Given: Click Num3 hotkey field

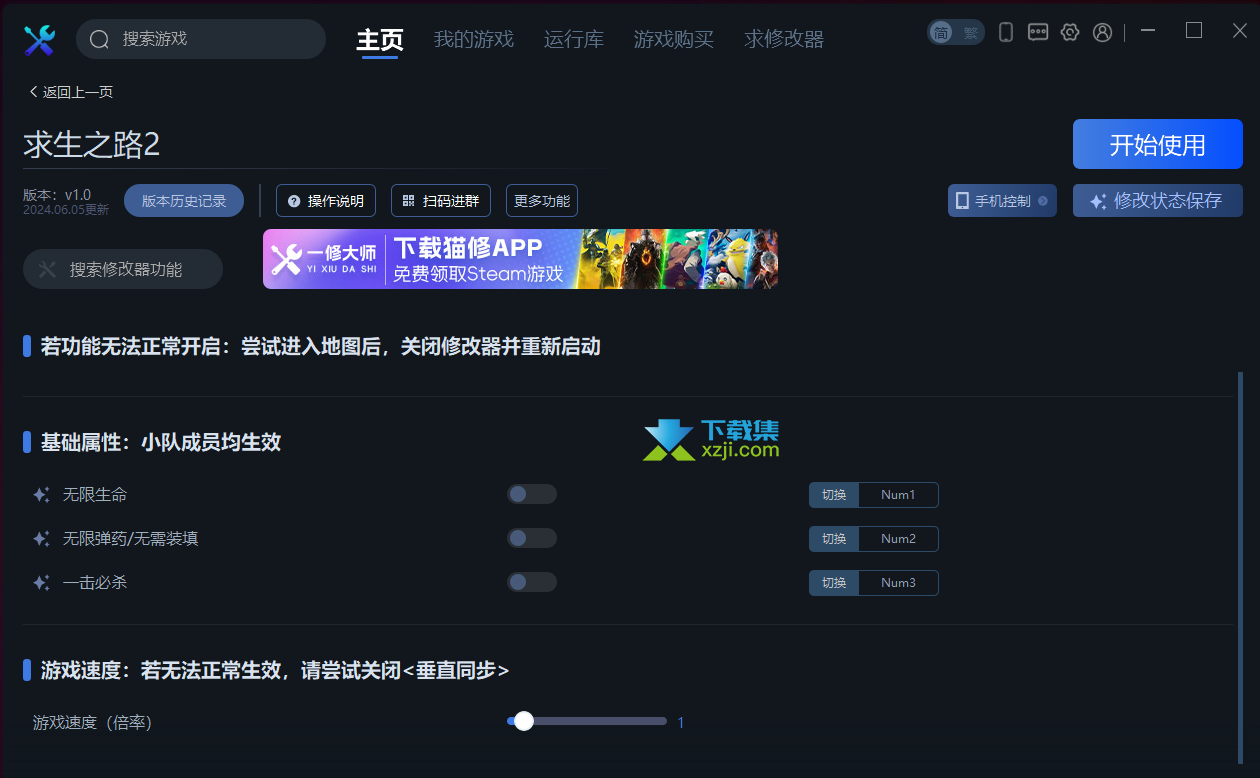Looking at the screenshot, I should click(898, 583).
